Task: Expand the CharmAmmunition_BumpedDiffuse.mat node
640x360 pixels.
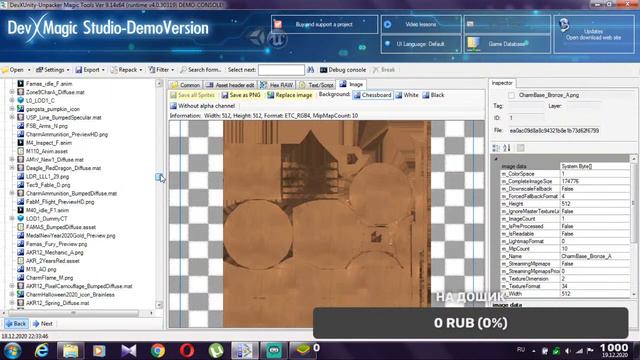Action: pyautogui.click(x=12, y=193)
